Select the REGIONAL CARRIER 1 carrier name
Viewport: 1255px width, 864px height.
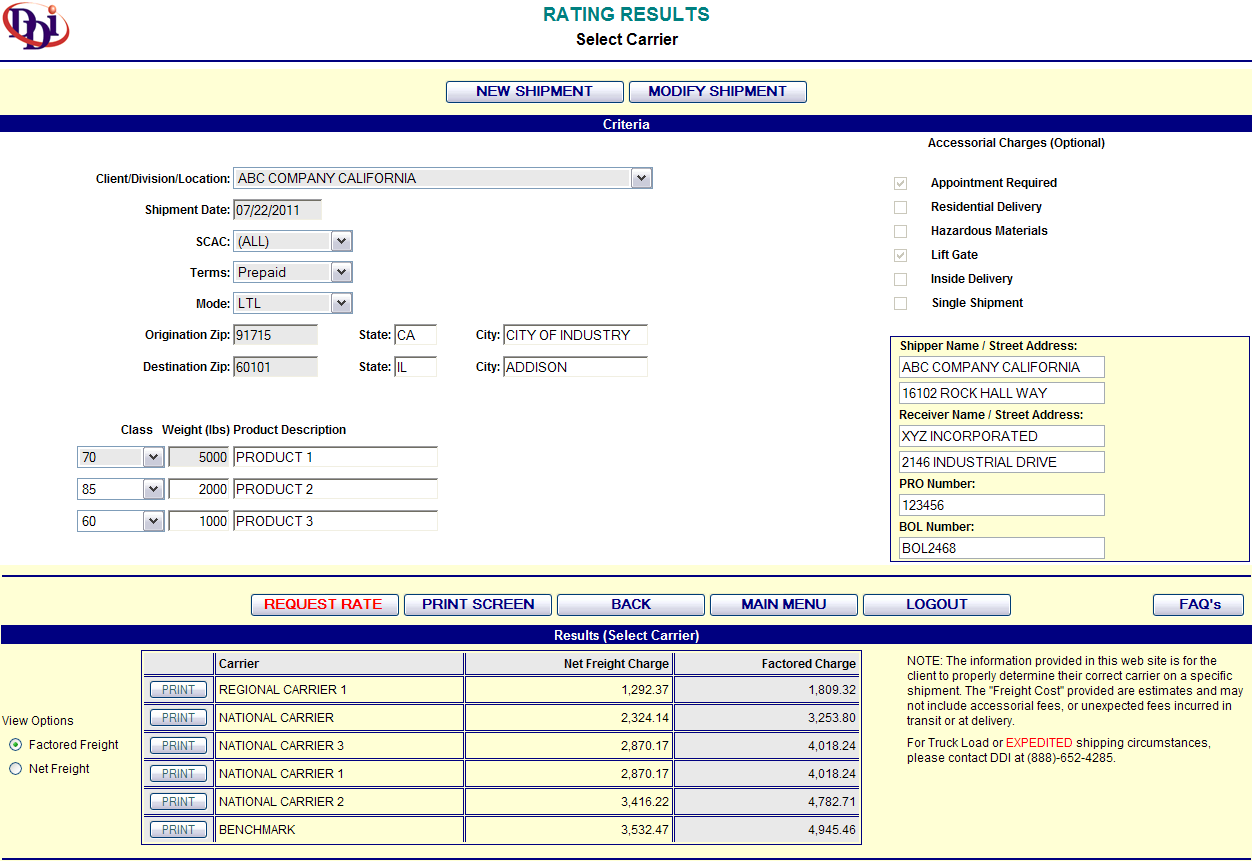[283, 690]
